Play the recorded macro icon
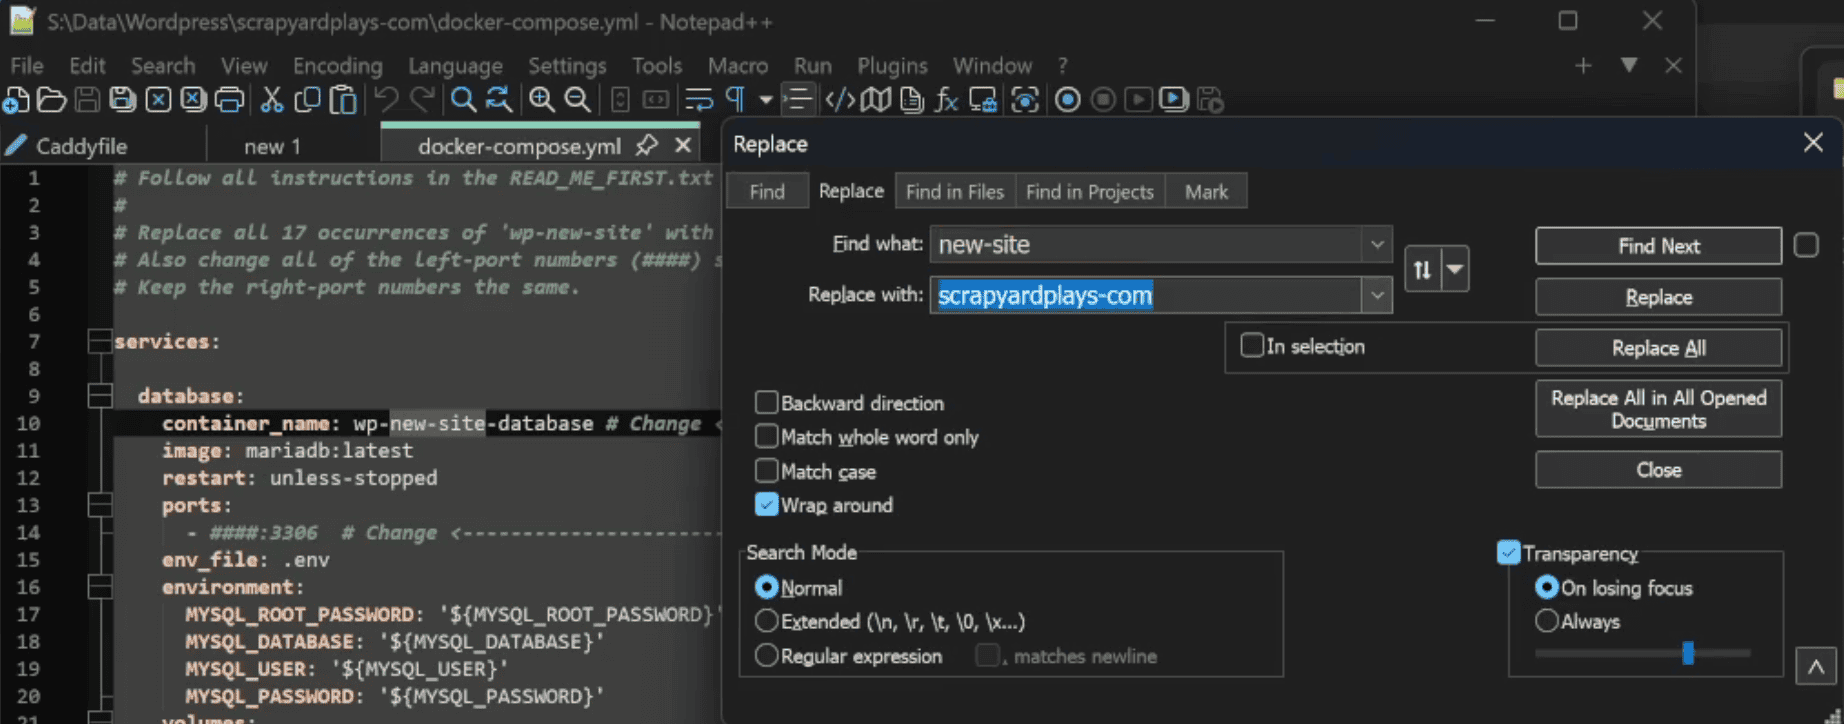This screenshot has height=724, width=1844. tap(1138, 100)
